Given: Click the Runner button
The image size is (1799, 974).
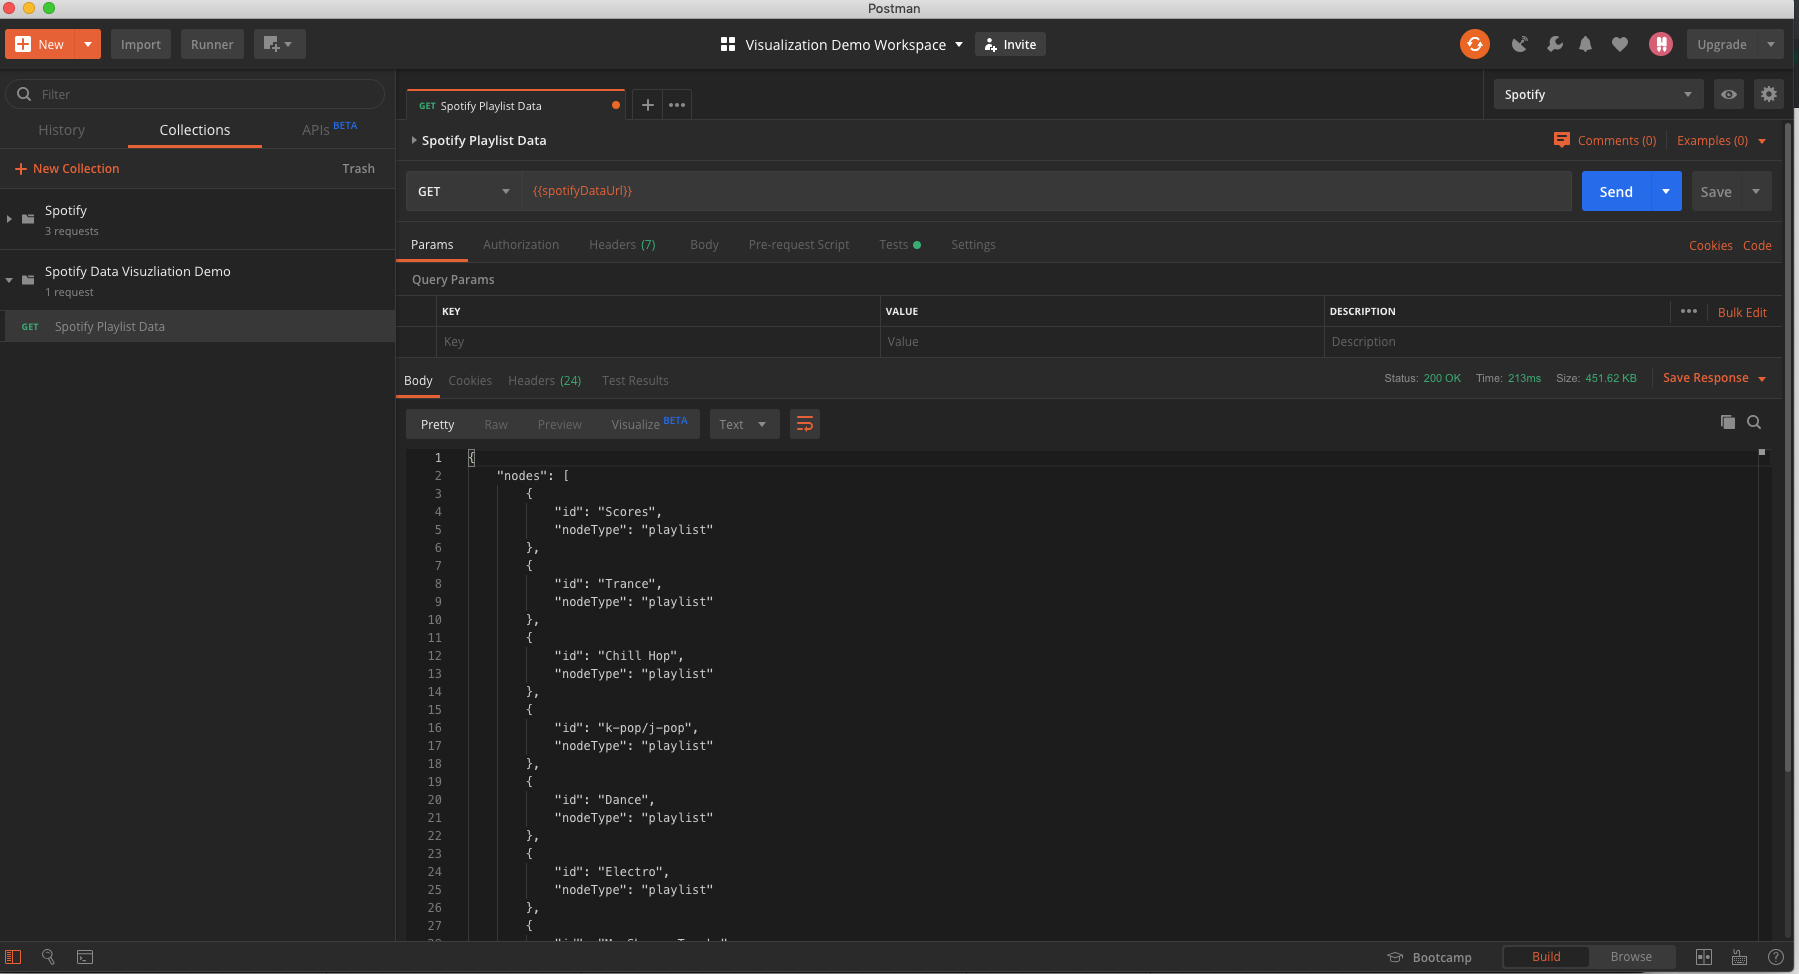Looking at the screenshot, I should [212, 44].
